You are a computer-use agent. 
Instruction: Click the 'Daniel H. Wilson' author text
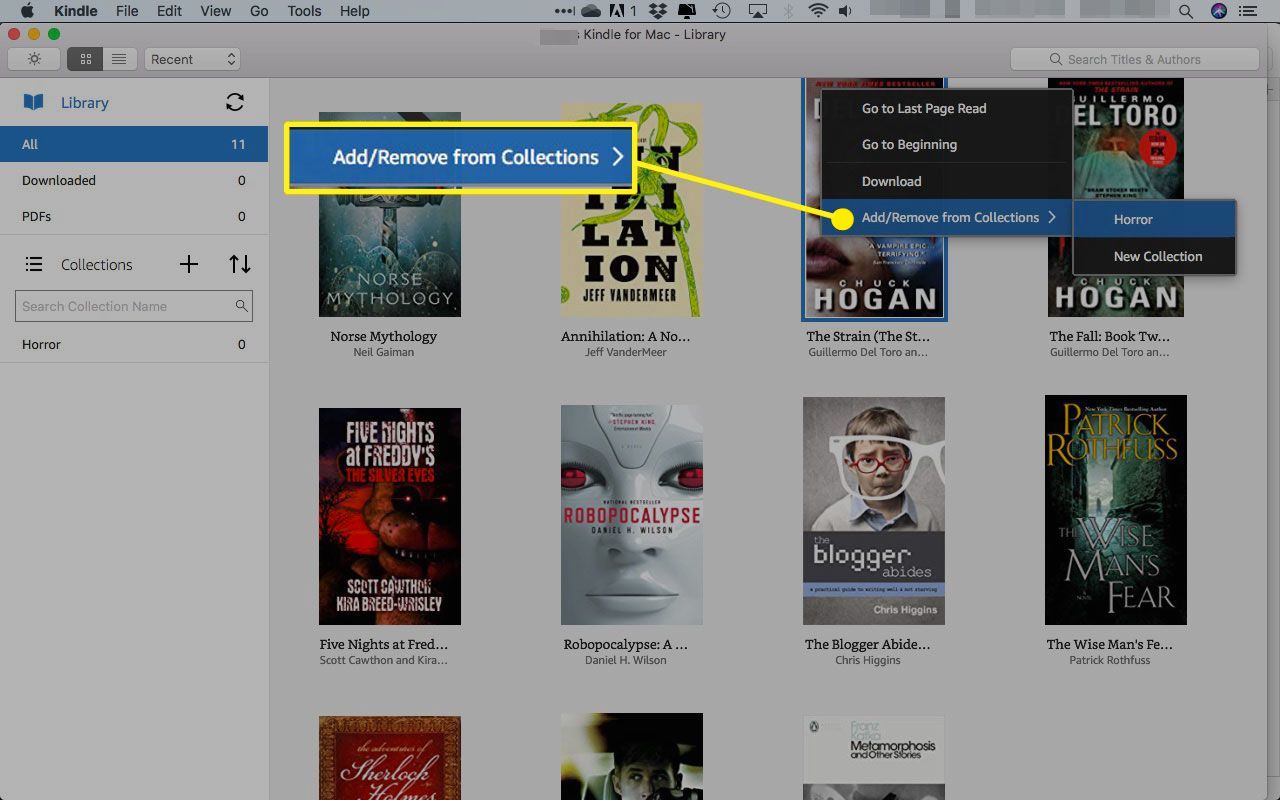point(626,660)
